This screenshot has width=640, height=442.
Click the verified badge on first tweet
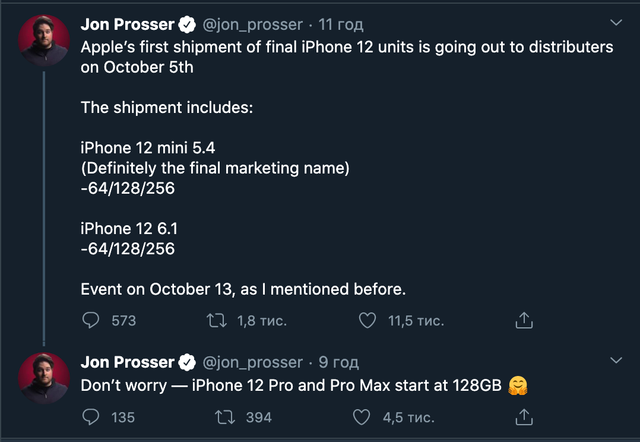click(187, 24)
